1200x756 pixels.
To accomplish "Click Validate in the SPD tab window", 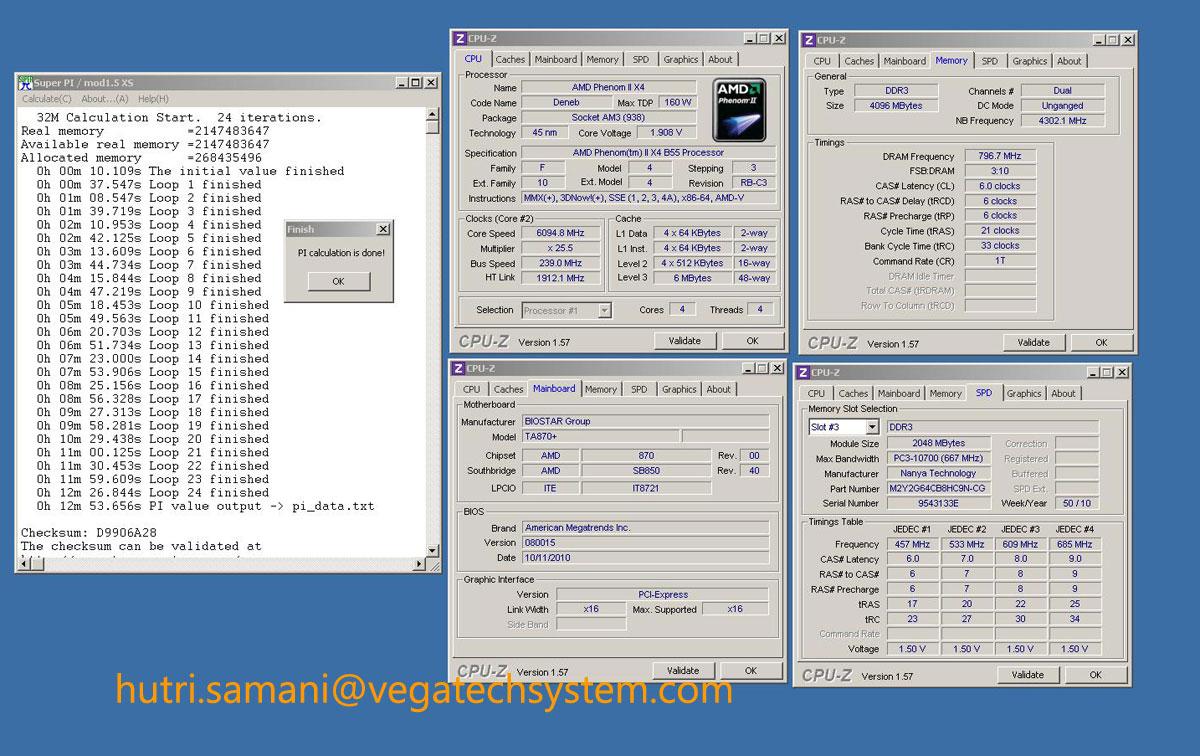I will click(1028, 675).
